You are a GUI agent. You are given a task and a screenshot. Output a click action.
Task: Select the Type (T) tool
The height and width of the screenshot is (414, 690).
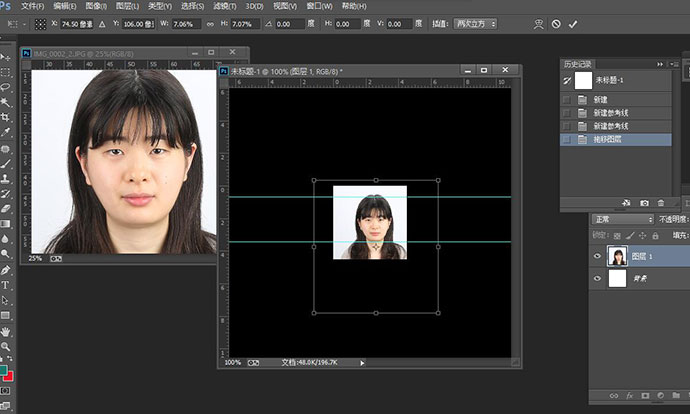tap(6, 285)
